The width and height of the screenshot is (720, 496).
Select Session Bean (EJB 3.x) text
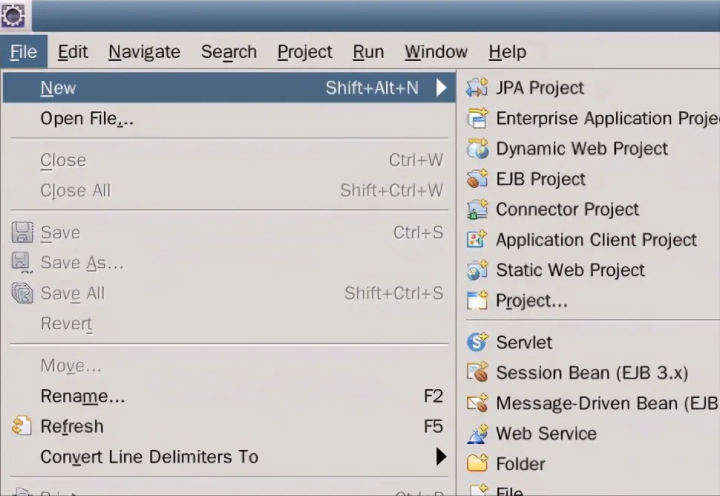(x=592, y=372)
